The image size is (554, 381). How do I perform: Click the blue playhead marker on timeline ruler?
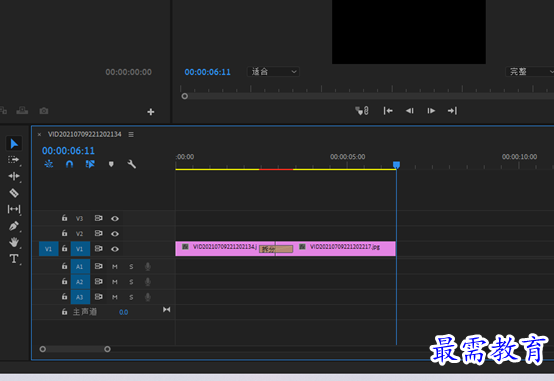click(396, 165)
